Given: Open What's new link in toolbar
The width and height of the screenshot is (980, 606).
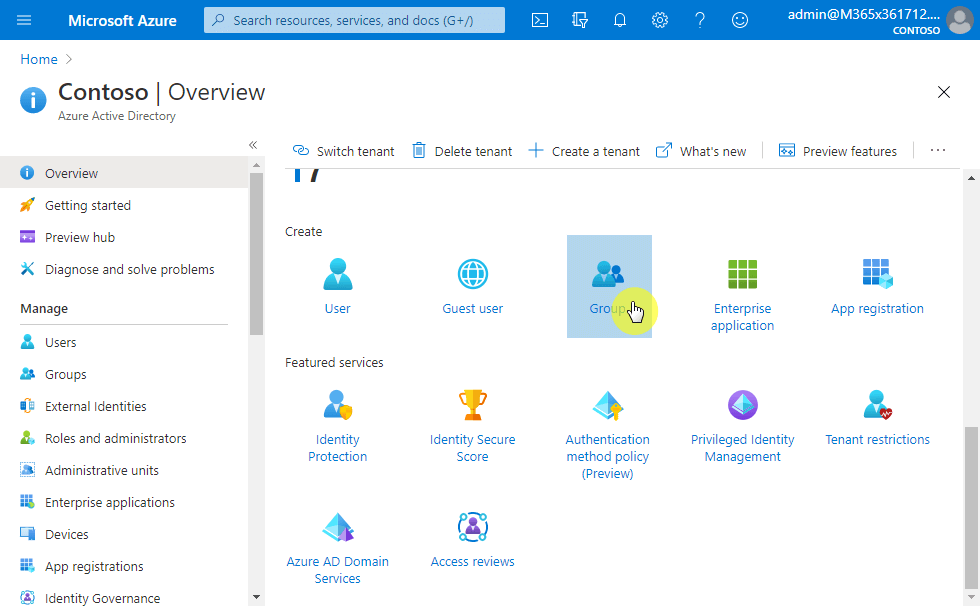Looking at the screenshot, I should click(x=701, y=151).
